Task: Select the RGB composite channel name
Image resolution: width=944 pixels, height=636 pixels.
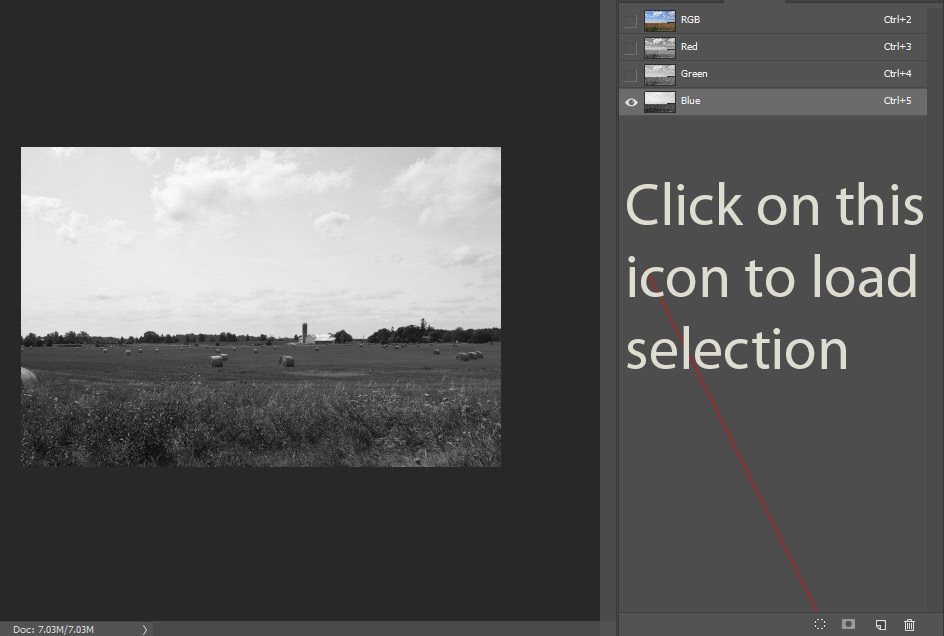Action: pyautogui.click(x=690, y=20)
